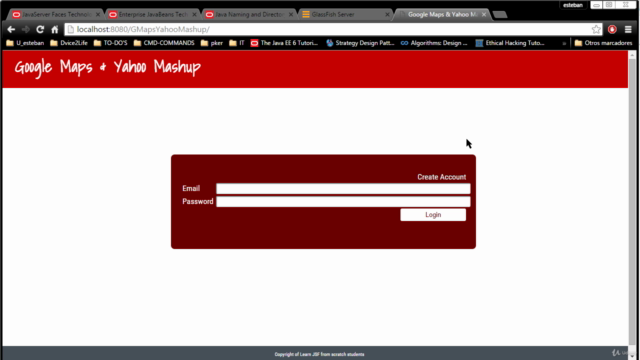Expand the hidden bookmarks overflow chevron
This screenshot has width=640, height=360.
(564, 43)
